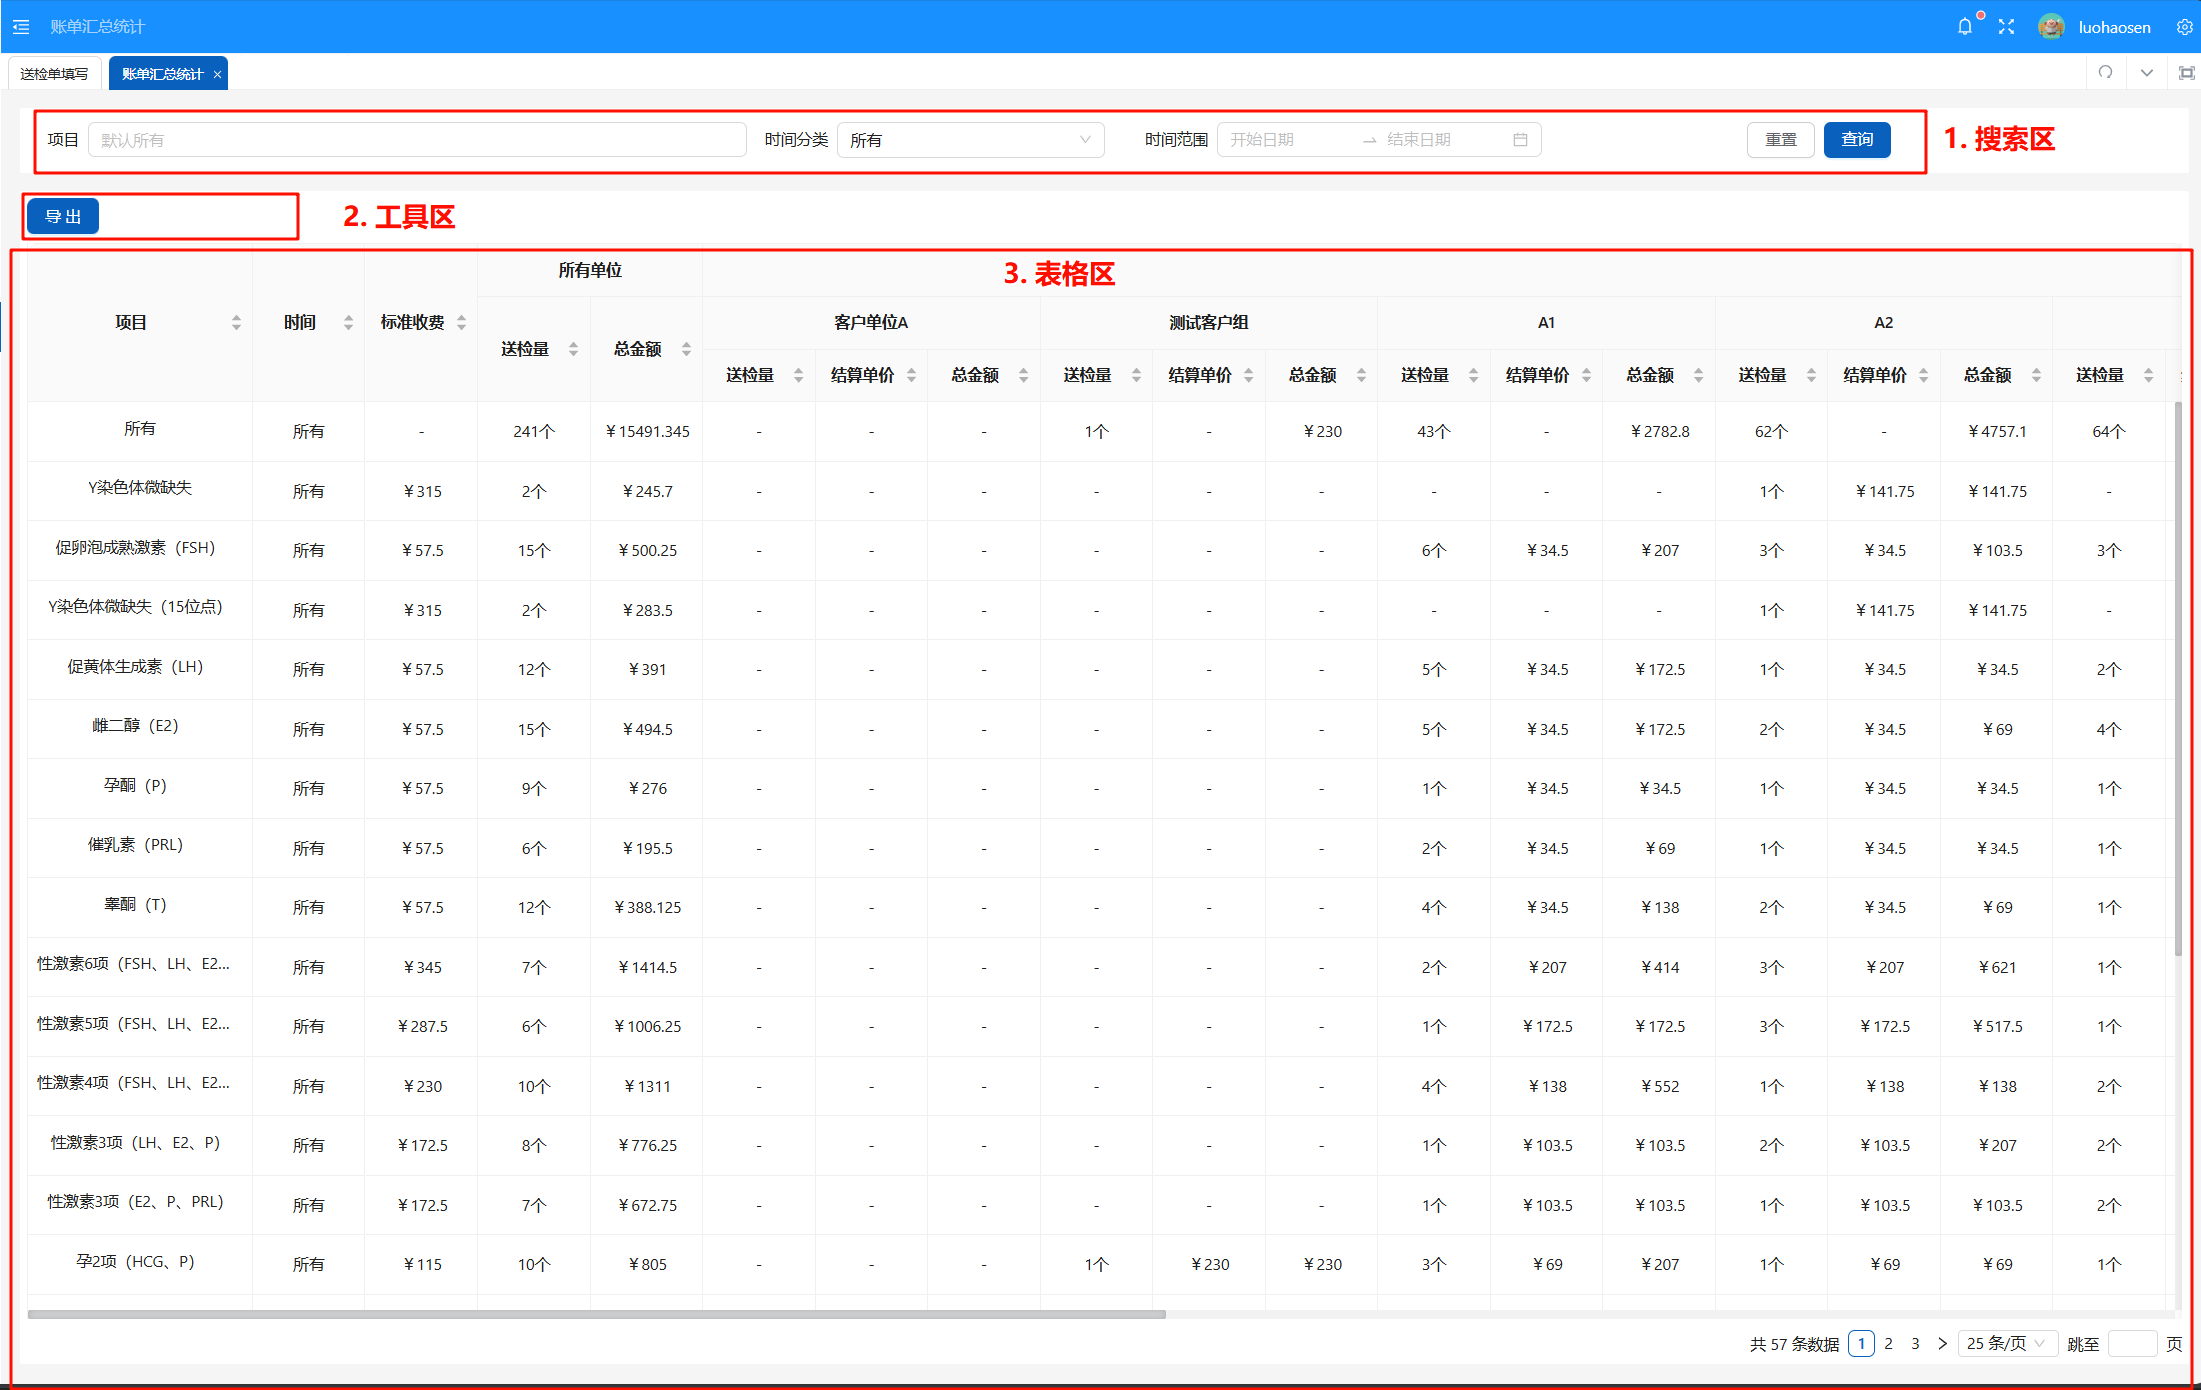
Task: Click the 查询 button
Action: 1856,140
